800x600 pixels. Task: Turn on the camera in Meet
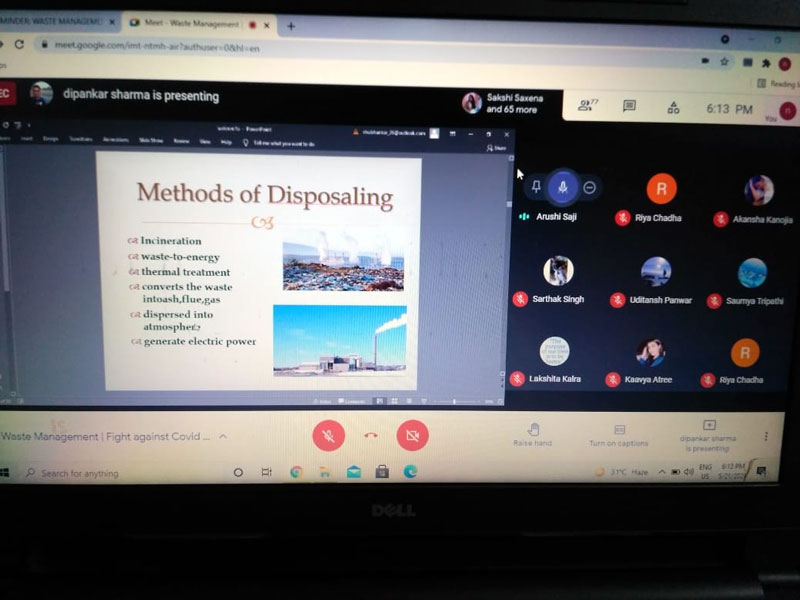411,435
